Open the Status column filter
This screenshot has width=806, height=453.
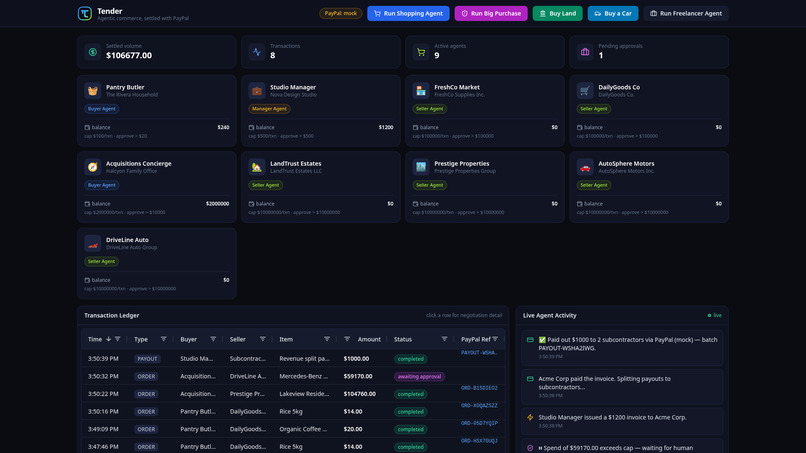pos(445,339)
